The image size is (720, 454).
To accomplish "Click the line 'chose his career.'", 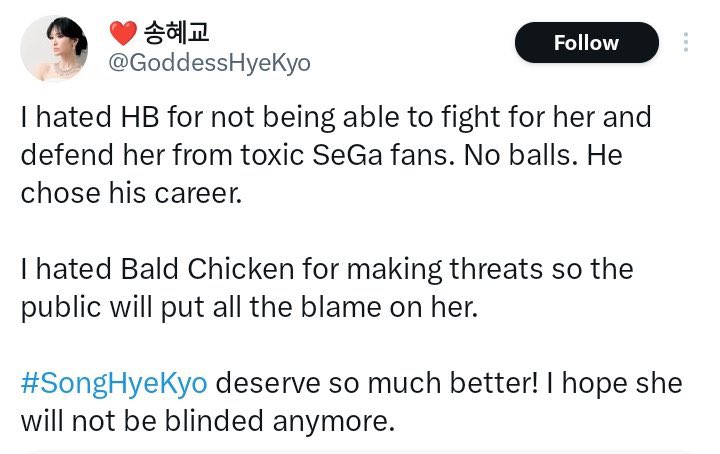I will pos(131,194).
